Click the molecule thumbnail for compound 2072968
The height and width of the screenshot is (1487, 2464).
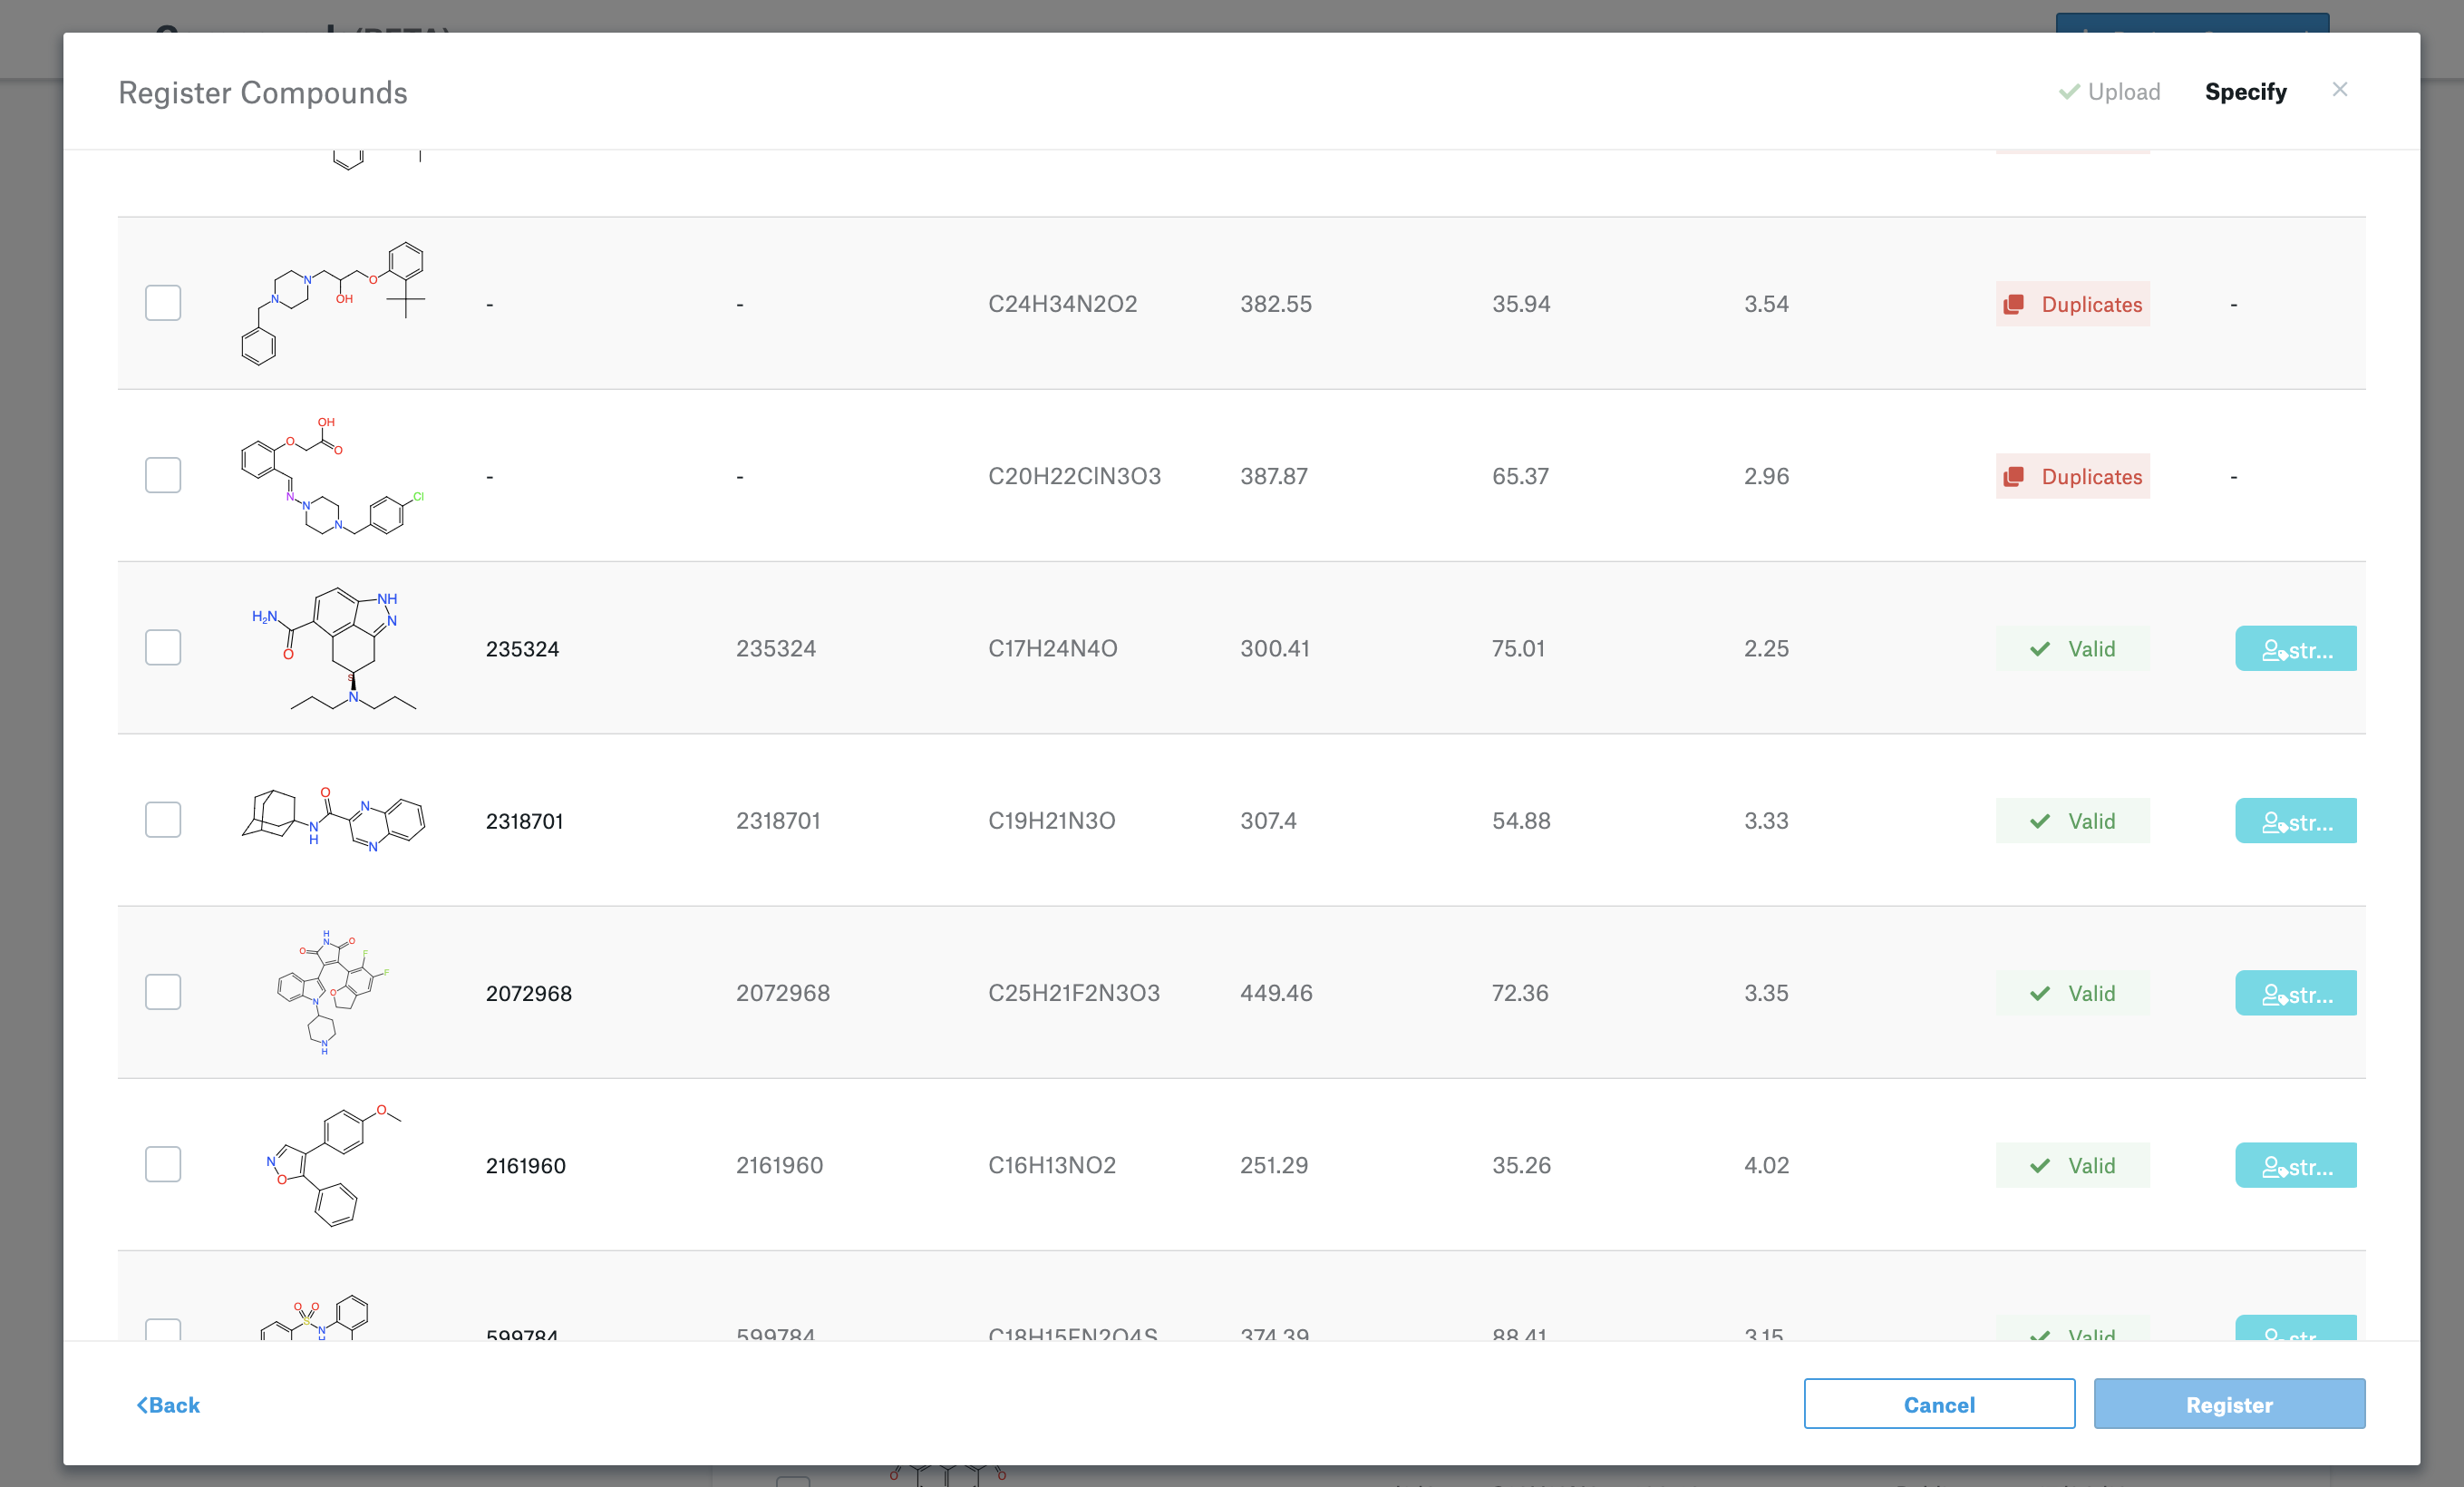coord(332,992)
